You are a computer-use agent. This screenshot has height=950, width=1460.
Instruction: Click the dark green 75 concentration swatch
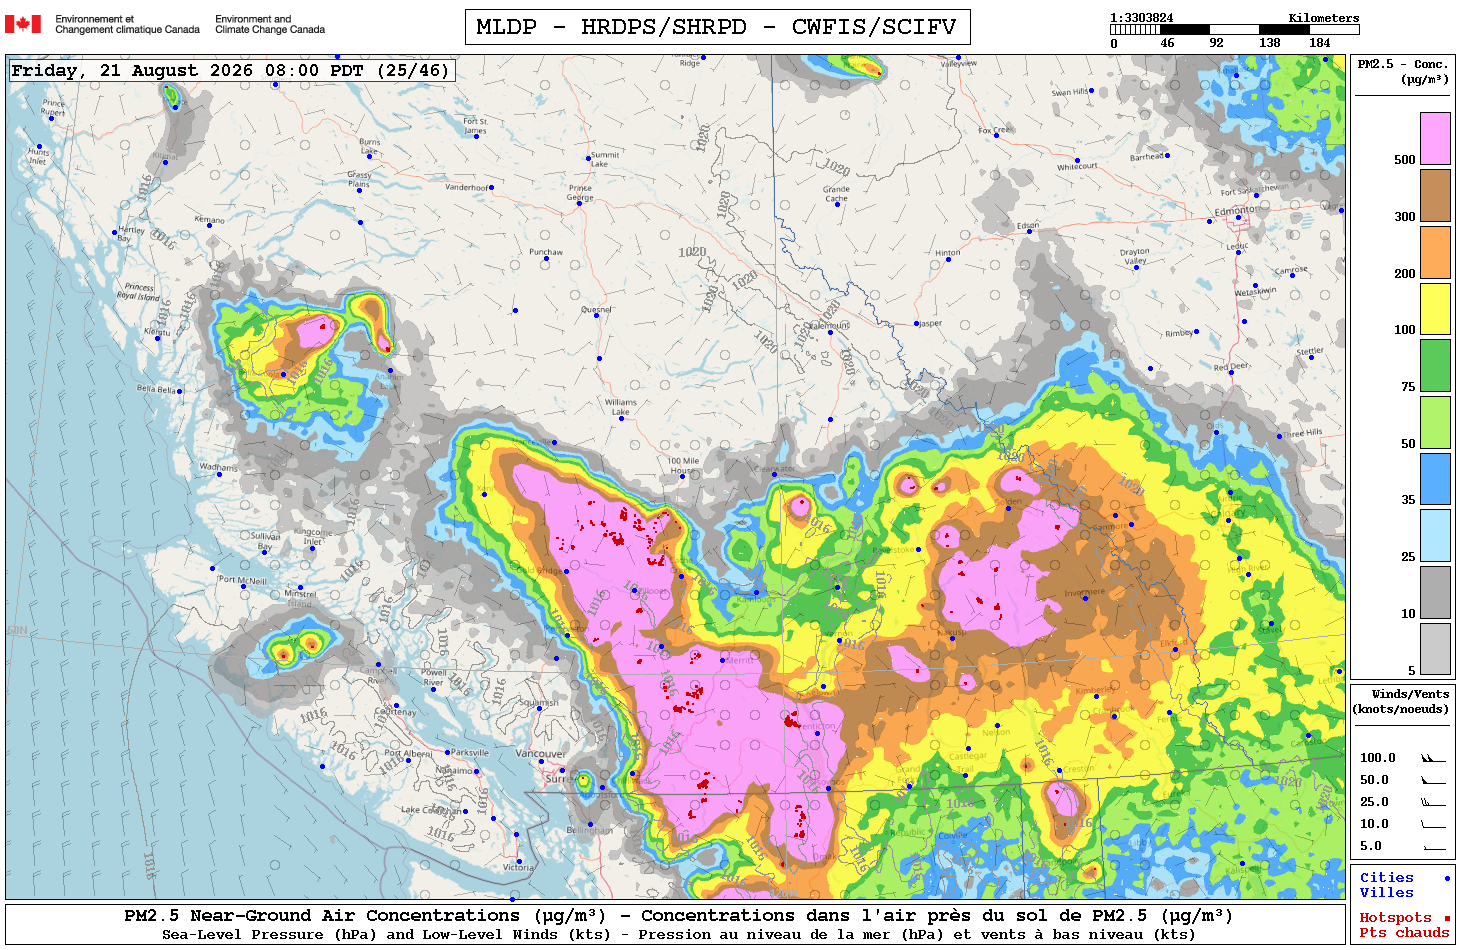[x=1435, y=365]
